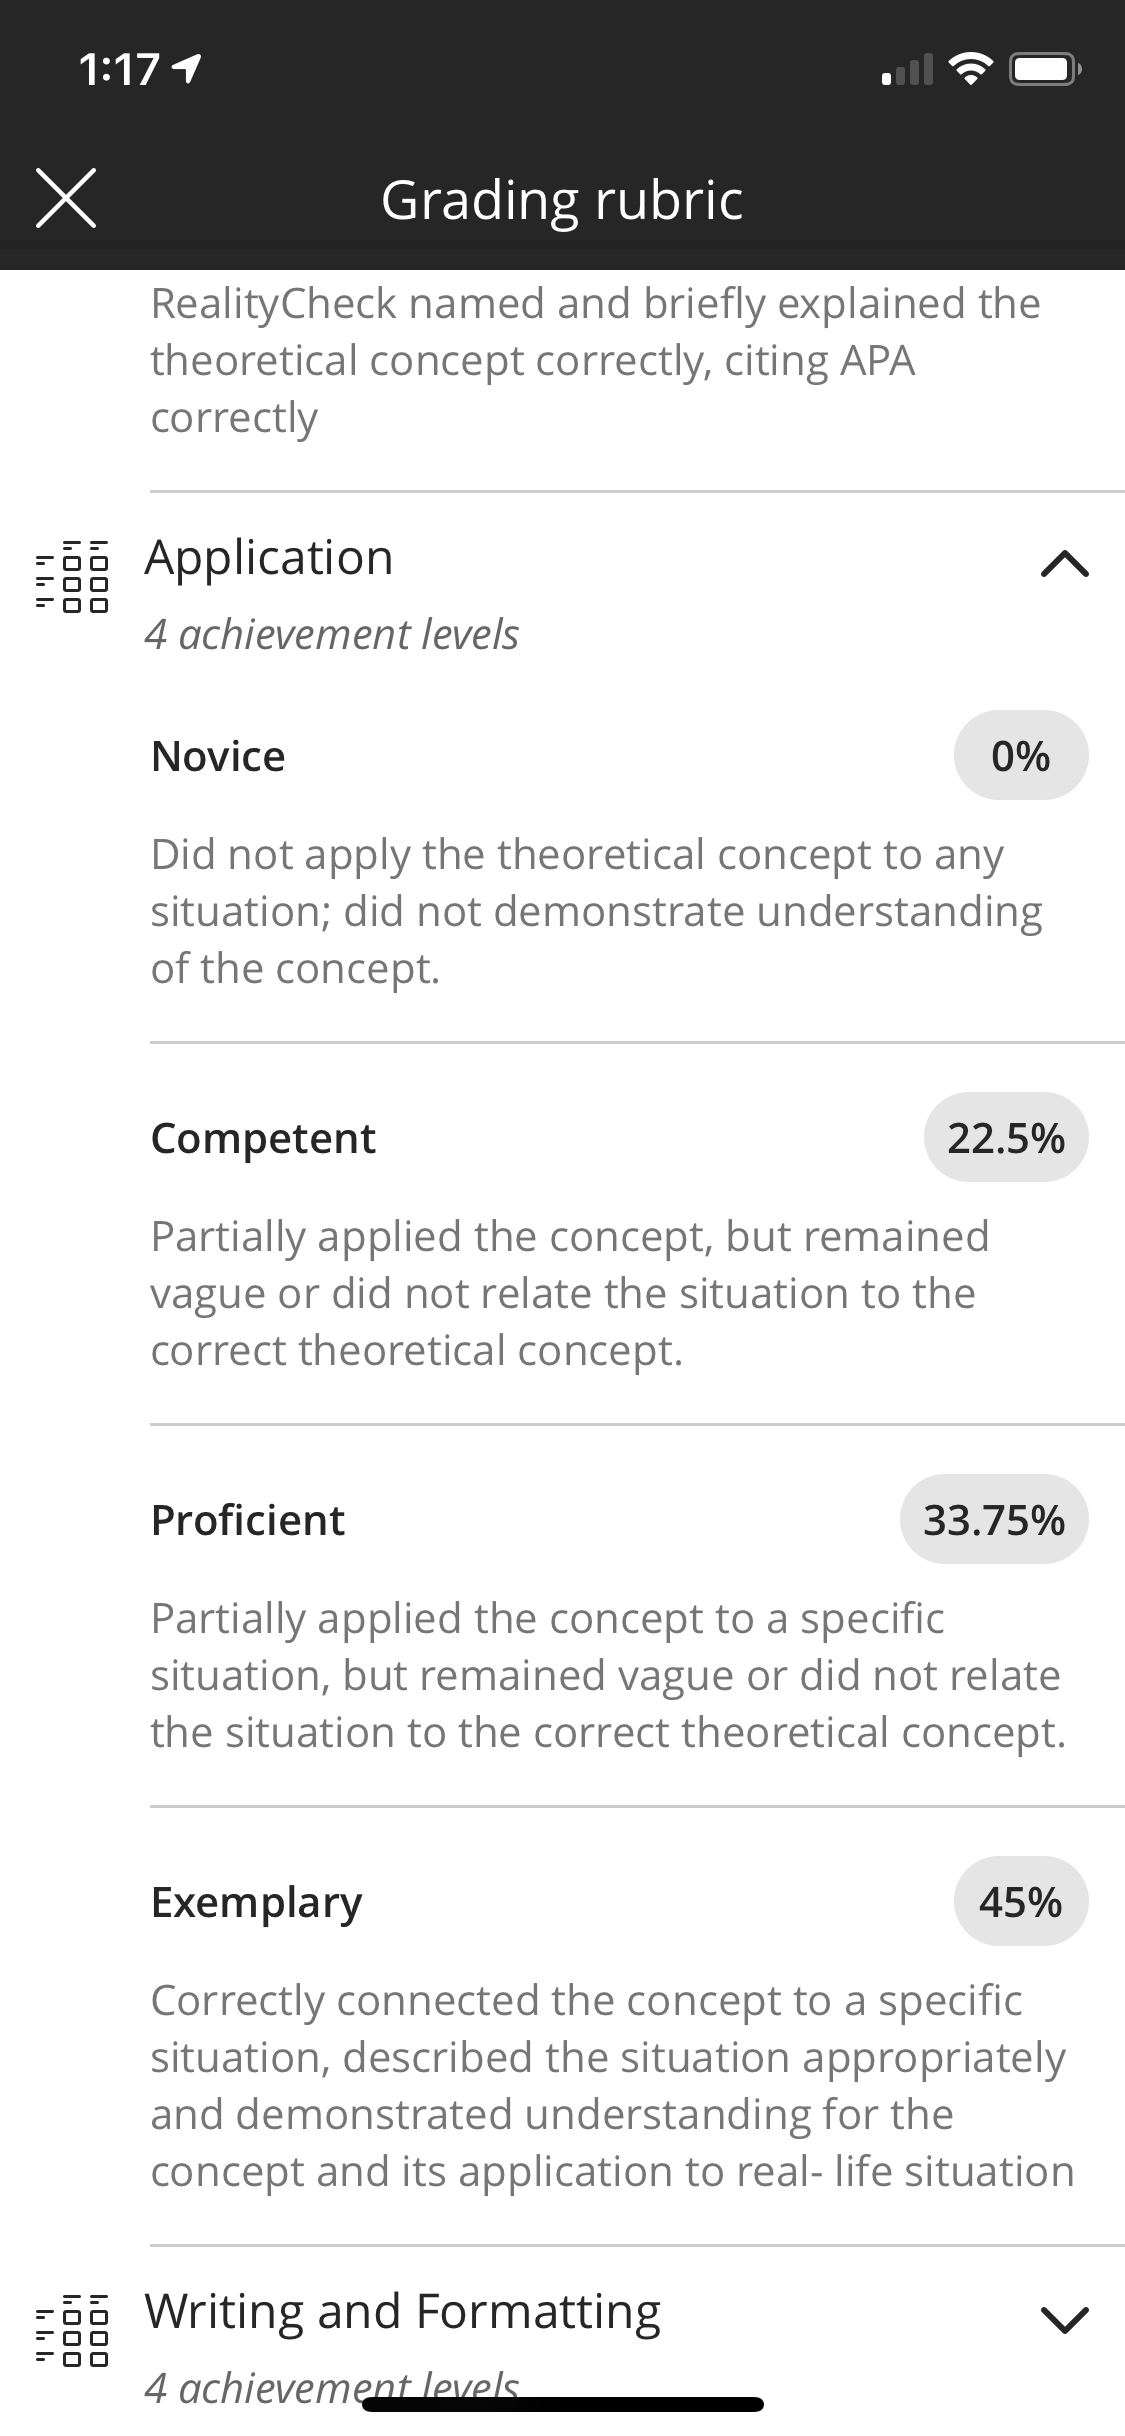The height and width of the screenshot is (2436, 1125).
Task: Close the Grading rubric screen
Action: coord(66,198)
